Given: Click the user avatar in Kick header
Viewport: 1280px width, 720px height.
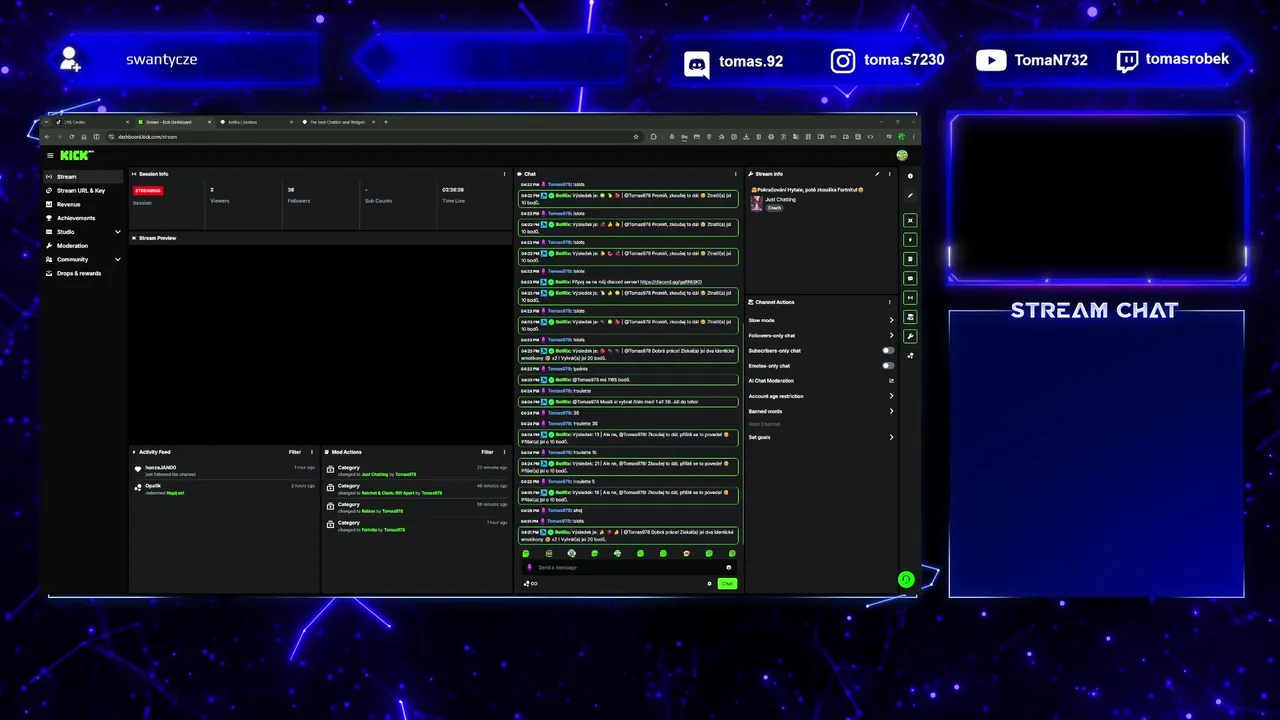Looking at the screenshot, I should (x=902, y=155).
